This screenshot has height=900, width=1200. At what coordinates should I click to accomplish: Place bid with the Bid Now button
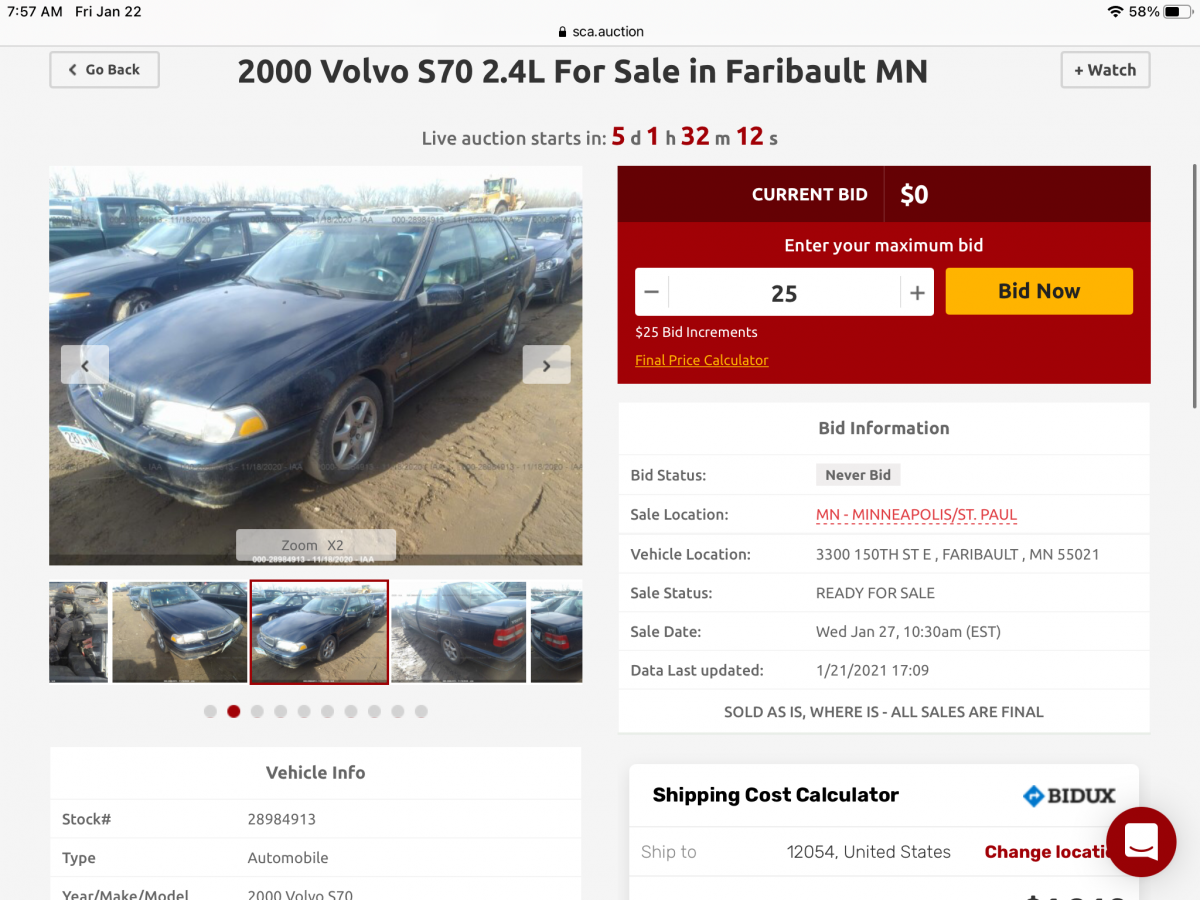[1039, 291]
